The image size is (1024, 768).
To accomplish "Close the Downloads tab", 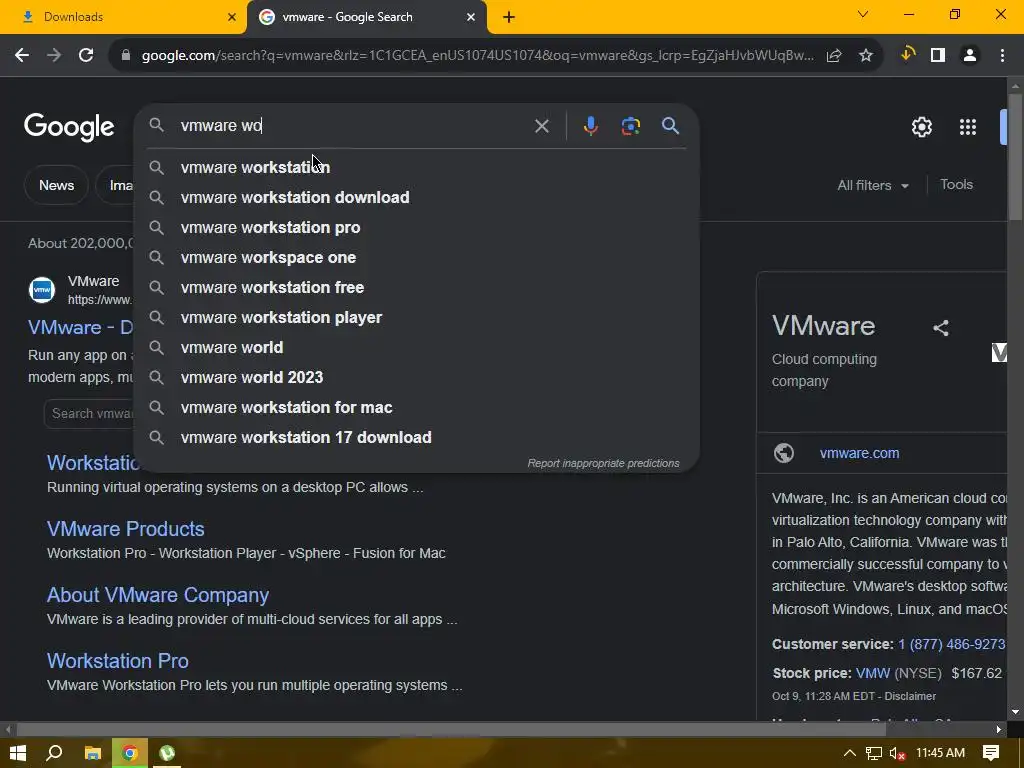I will pos(232,17).
